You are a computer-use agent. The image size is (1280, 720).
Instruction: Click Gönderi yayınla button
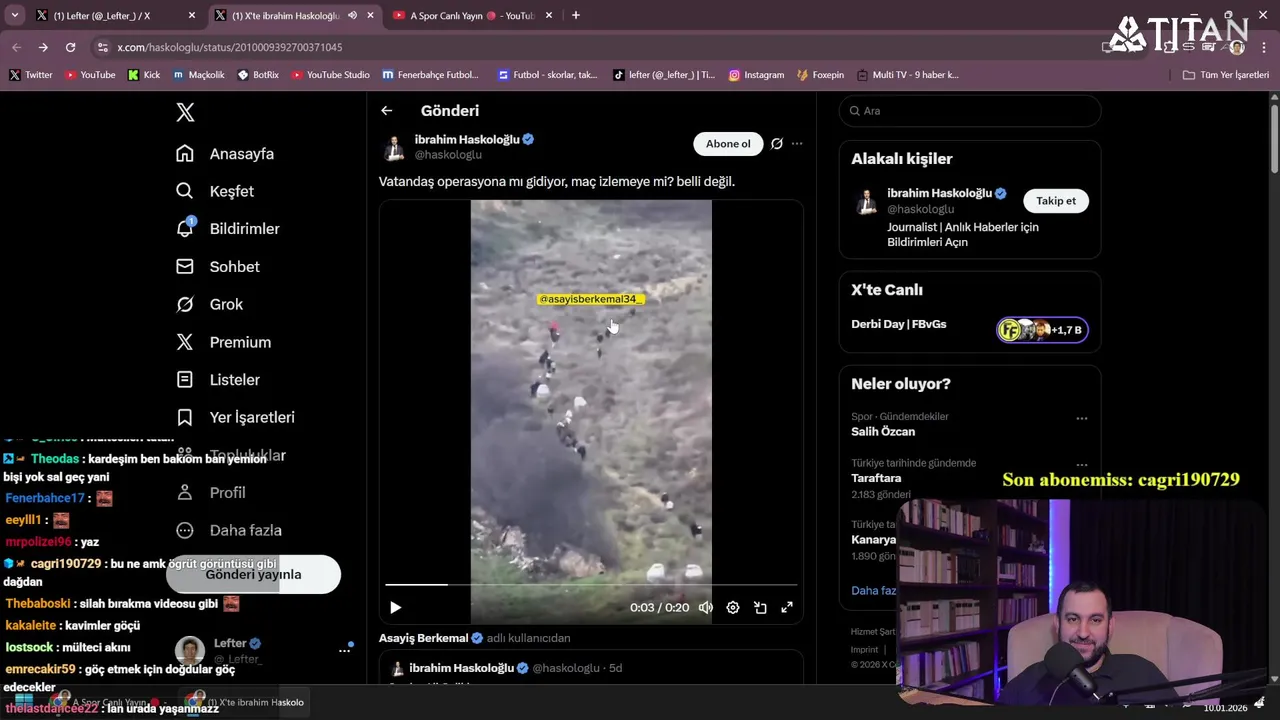(x=253, y=575)
